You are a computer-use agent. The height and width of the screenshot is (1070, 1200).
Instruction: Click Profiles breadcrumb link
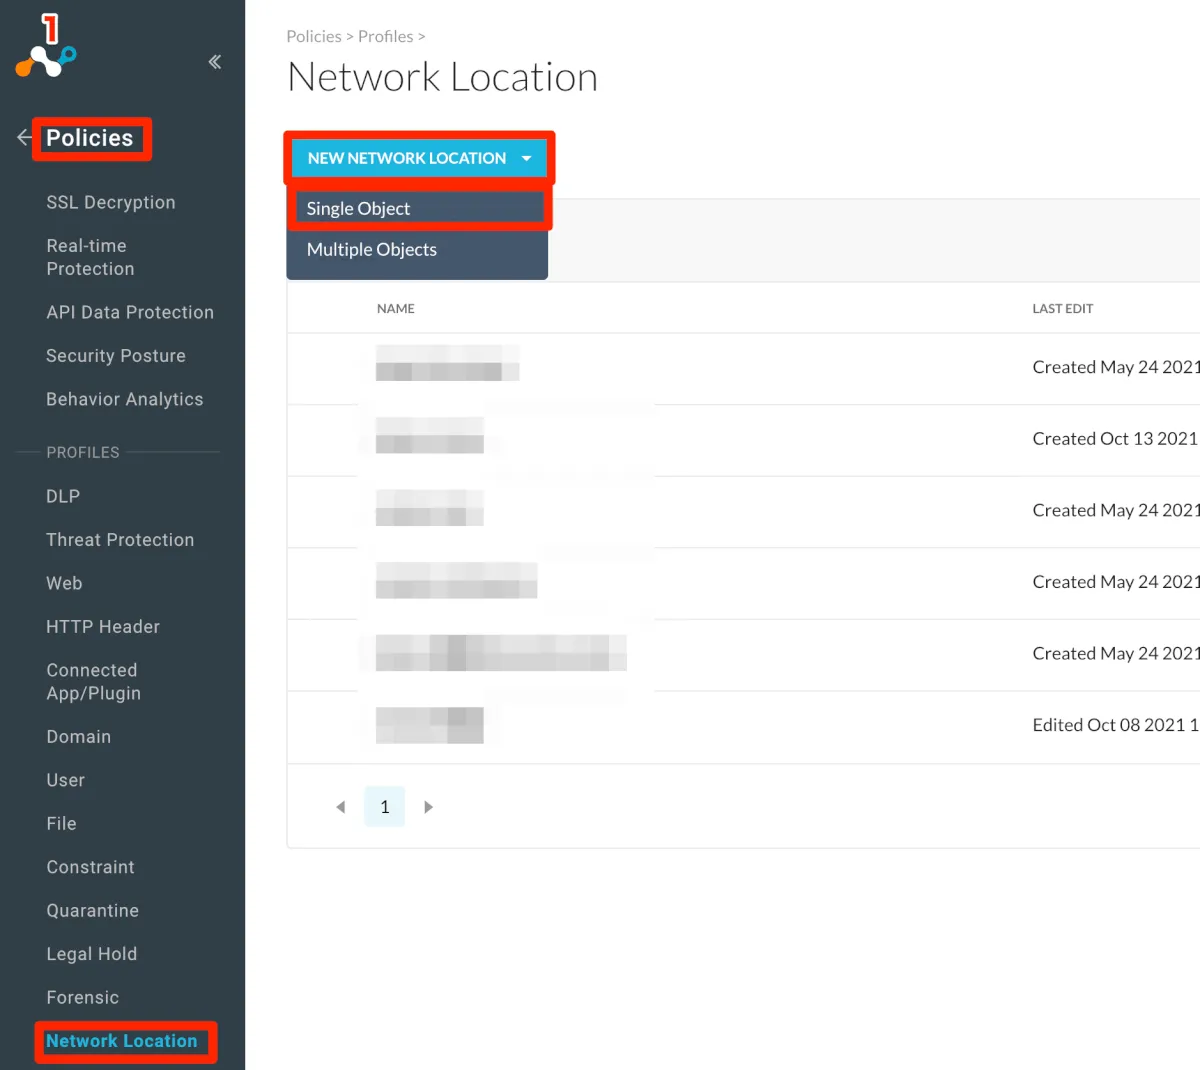click(x=385, y=36)
